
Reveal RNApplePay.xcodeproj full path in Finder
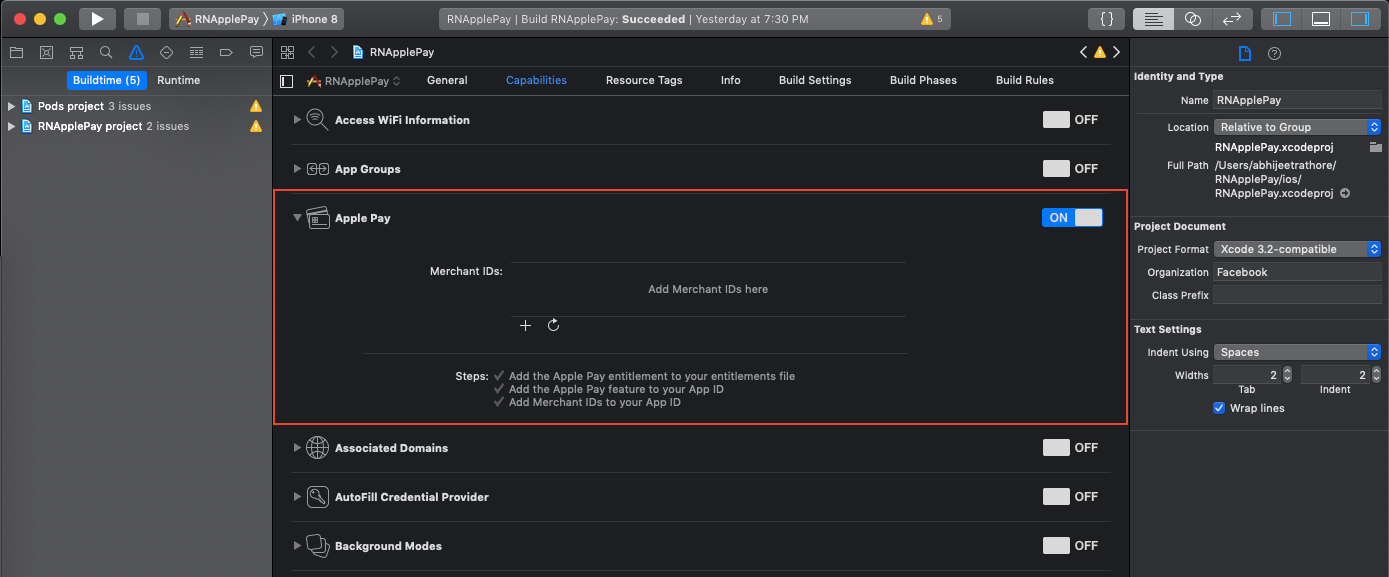click(x=1345, y=193)
